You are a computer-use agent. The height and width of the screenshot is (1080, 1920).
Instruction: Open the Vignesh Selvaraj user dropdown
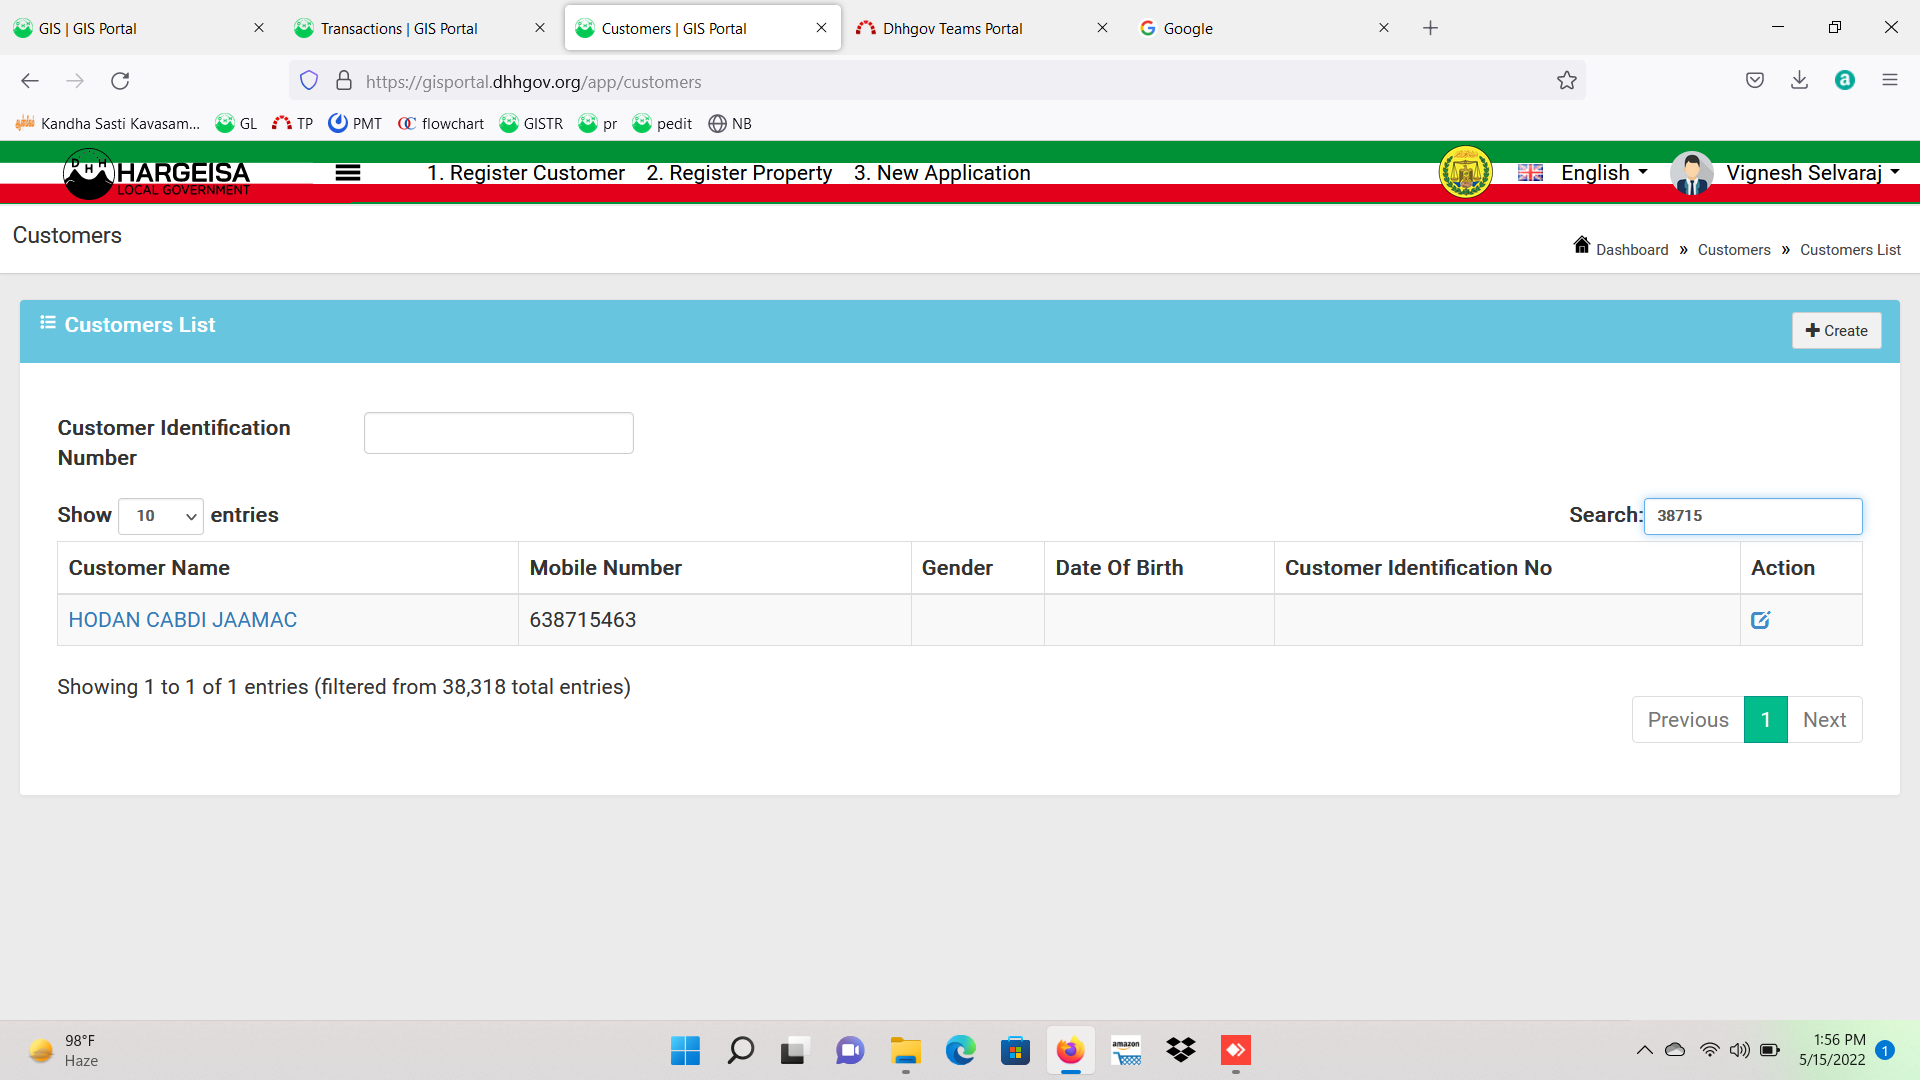[1812, 173]
